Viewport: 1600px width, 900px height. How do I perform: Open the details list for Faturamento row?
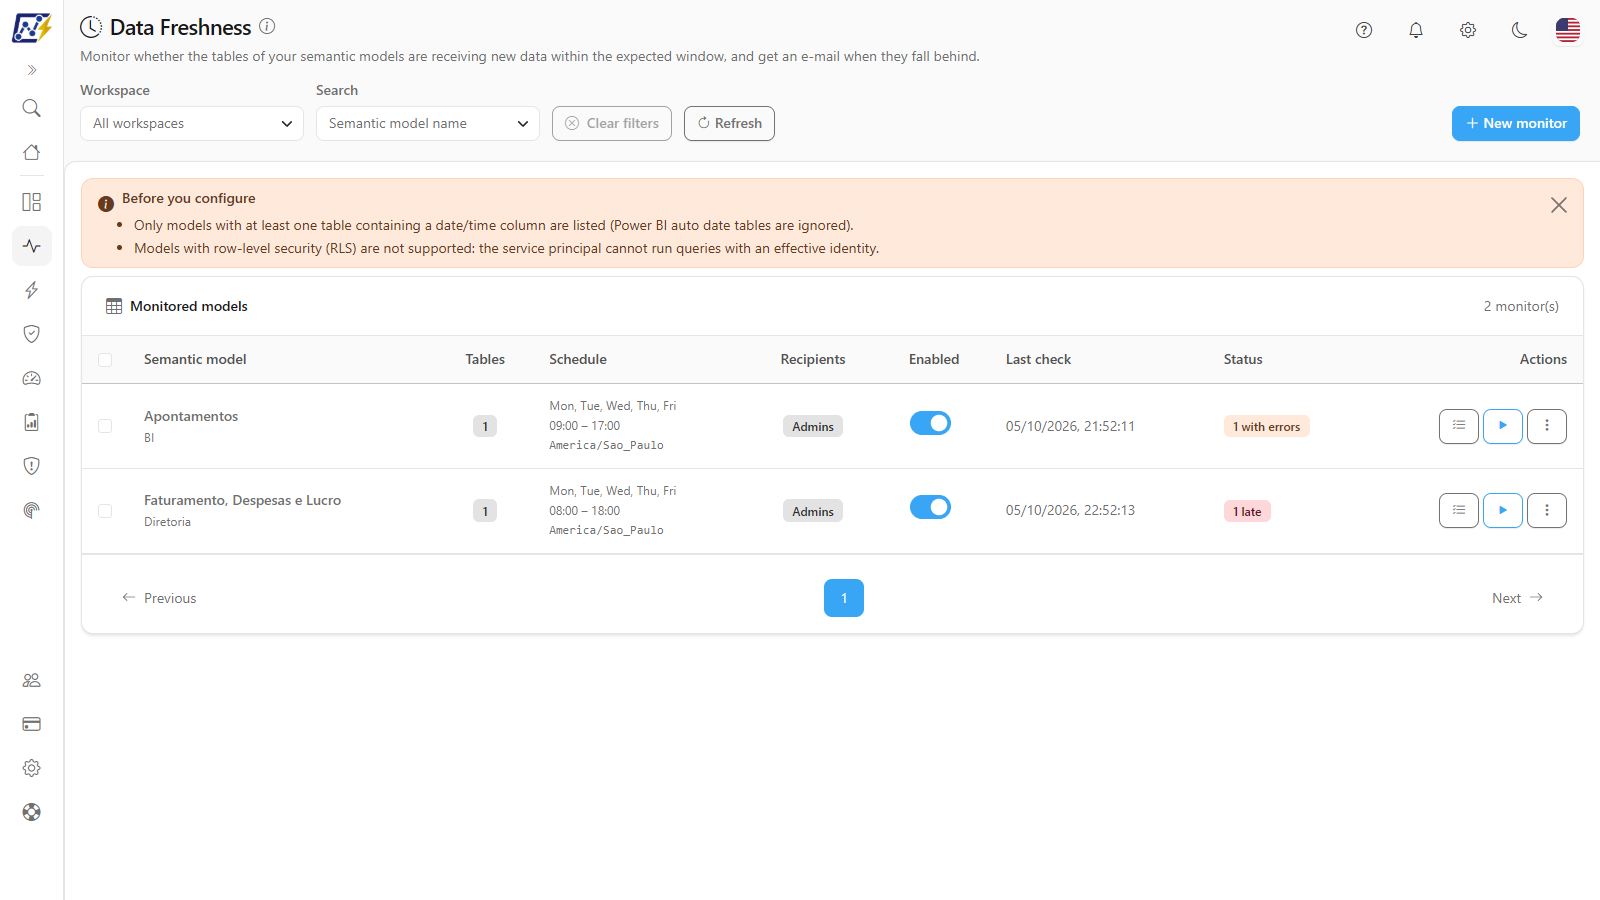click(x=1459, y=510)
